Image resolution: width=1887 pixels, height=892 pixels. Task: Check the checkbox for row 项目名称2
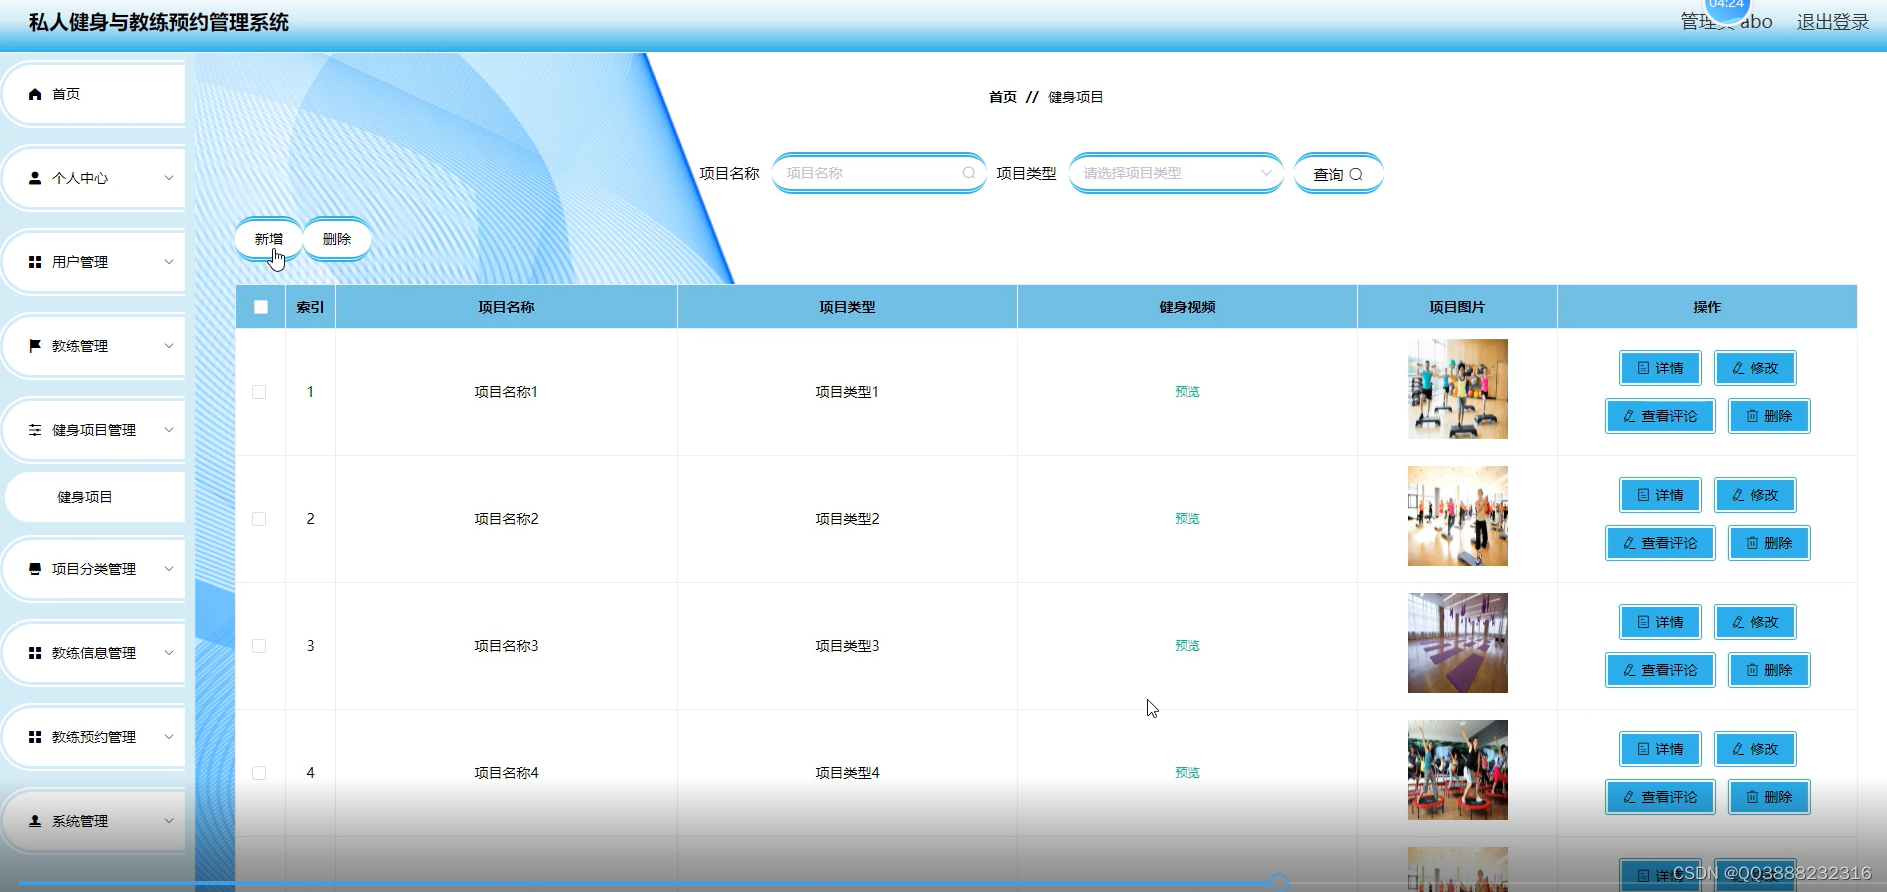click(x=259, y=519)
